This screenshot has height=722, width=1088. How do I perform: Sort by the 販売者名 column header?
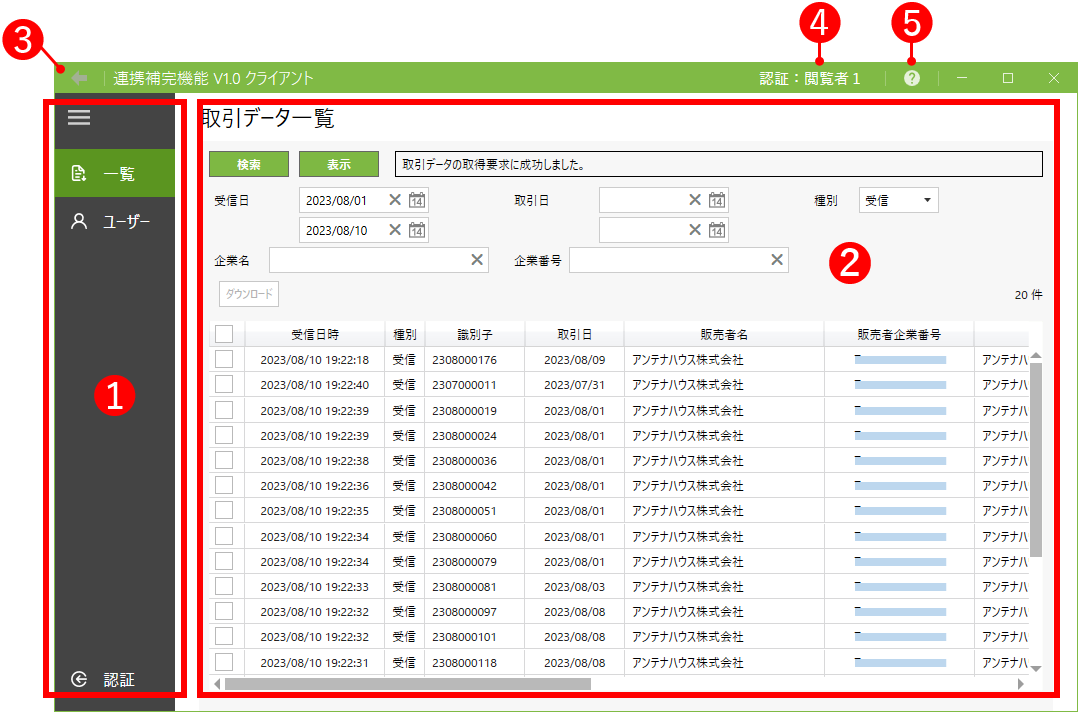pyautogui.click(x=724, y=334)
